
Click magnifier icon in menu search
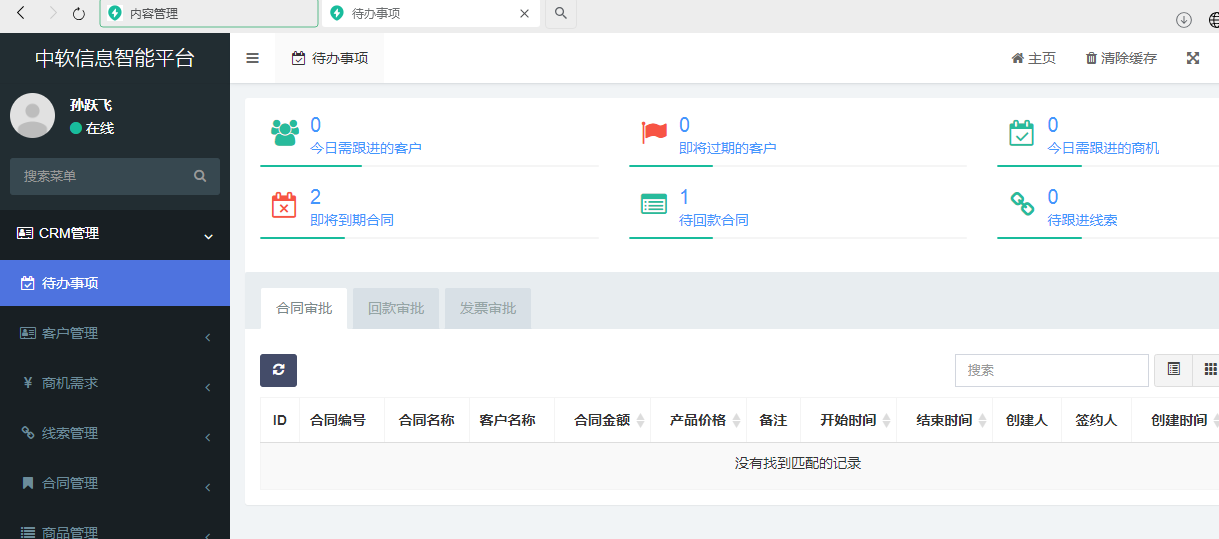(200, 176)
